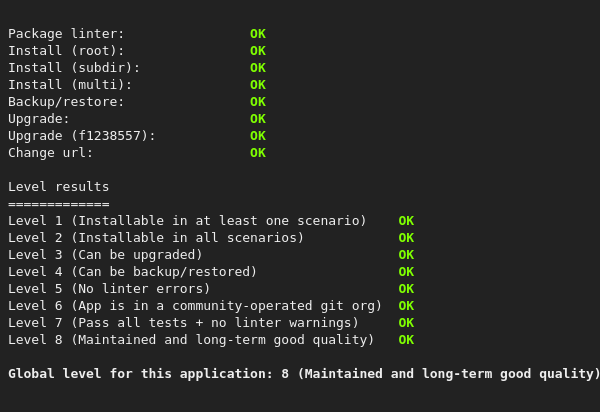Click the Install (root) label text
This screenshot has width=600, height=412.
pyautogui.click(x=66, y=51)
